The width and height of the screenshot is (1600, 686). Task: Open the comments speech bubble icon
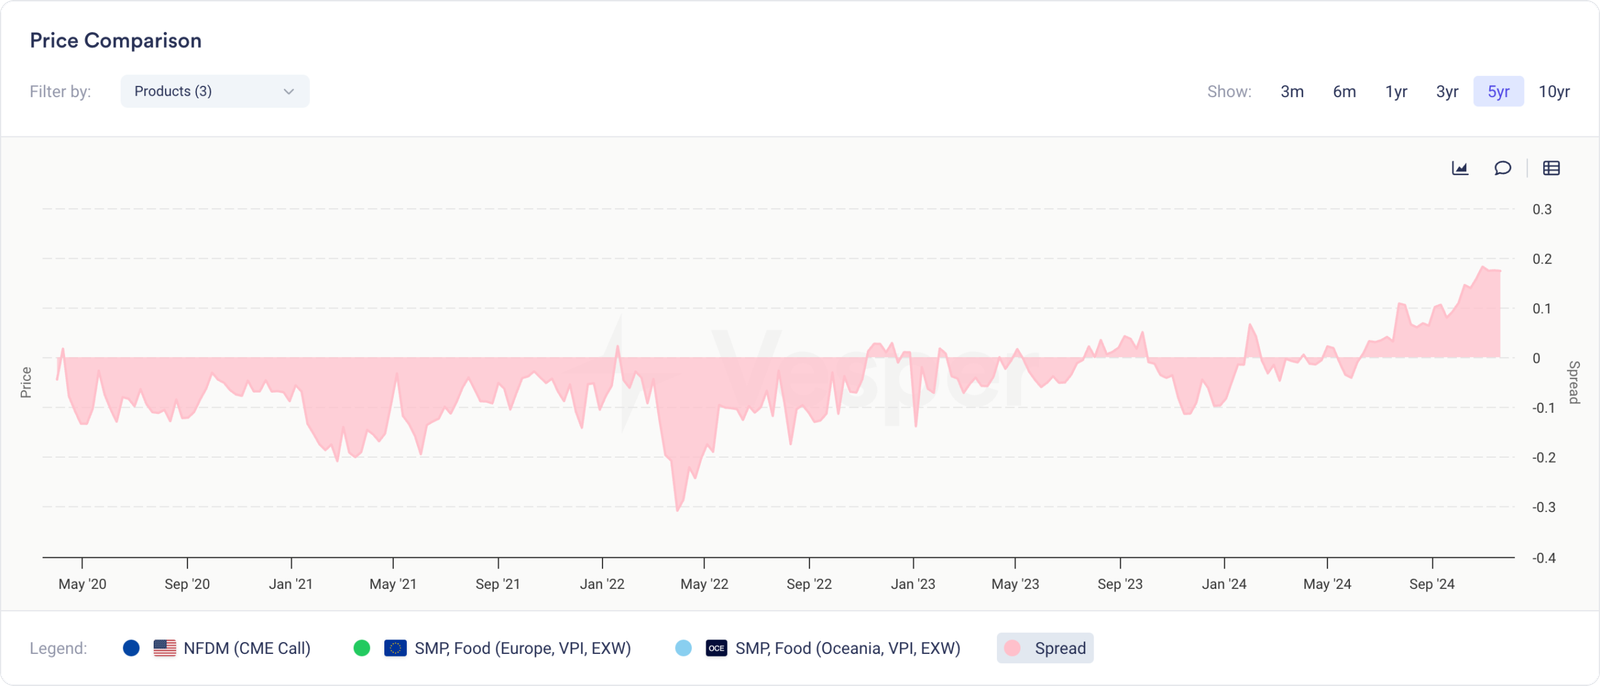[1502, 168]
